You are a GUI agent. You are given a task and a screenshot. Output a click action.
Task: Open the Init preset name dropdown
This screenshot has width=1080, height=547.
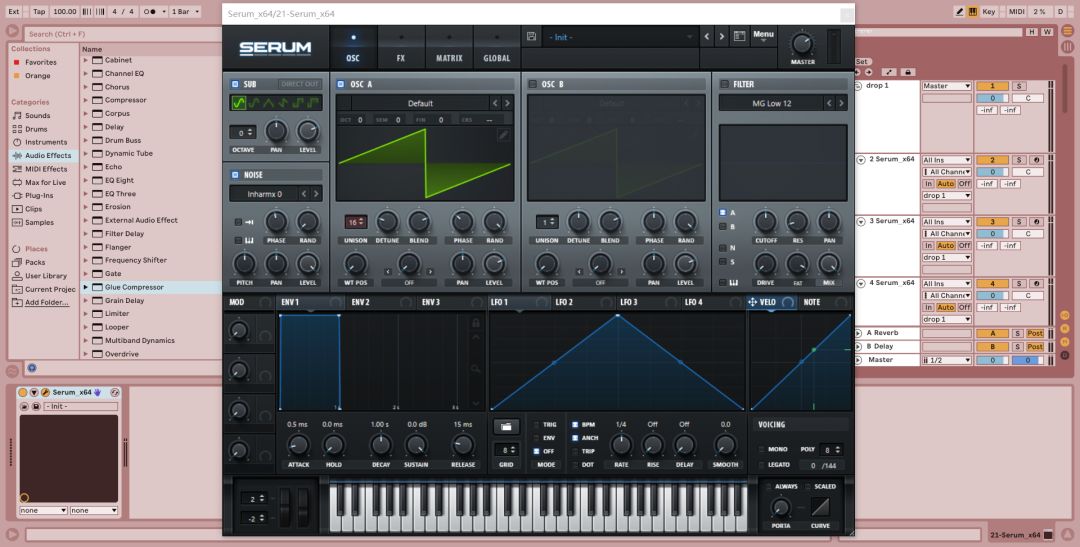click(620, 37)
